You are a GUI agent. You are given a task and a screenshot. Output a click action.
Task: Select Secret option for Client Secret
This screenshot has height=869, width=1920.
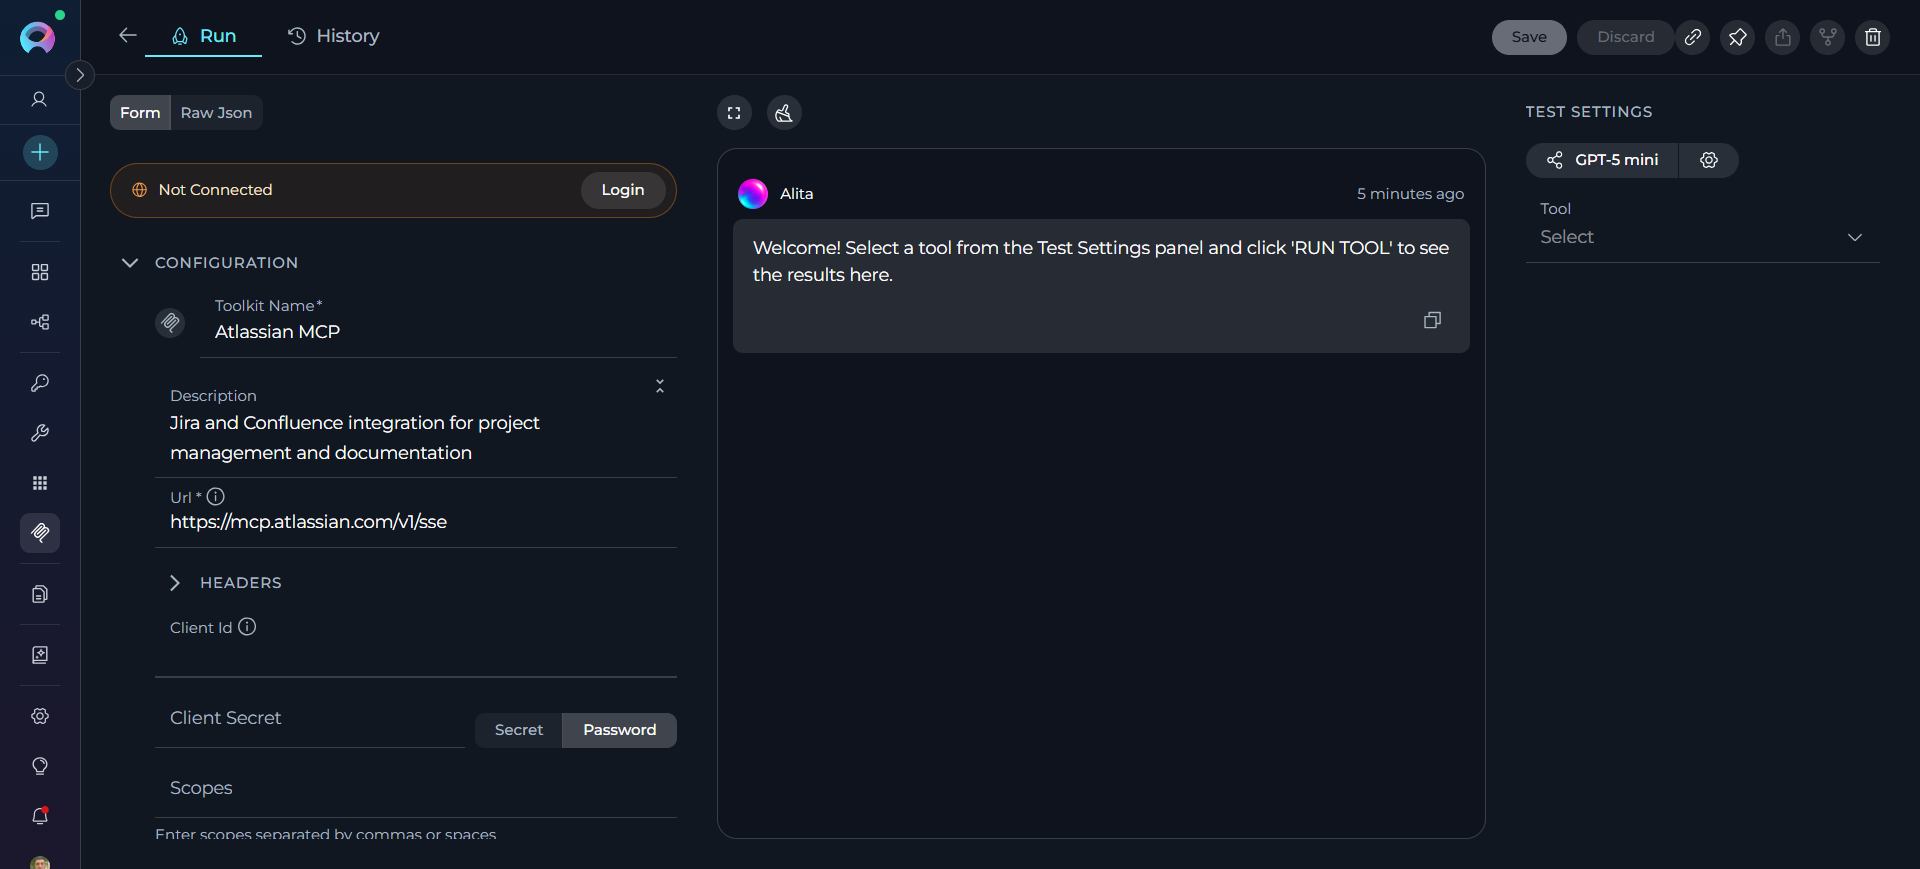[x=519, y=730]
